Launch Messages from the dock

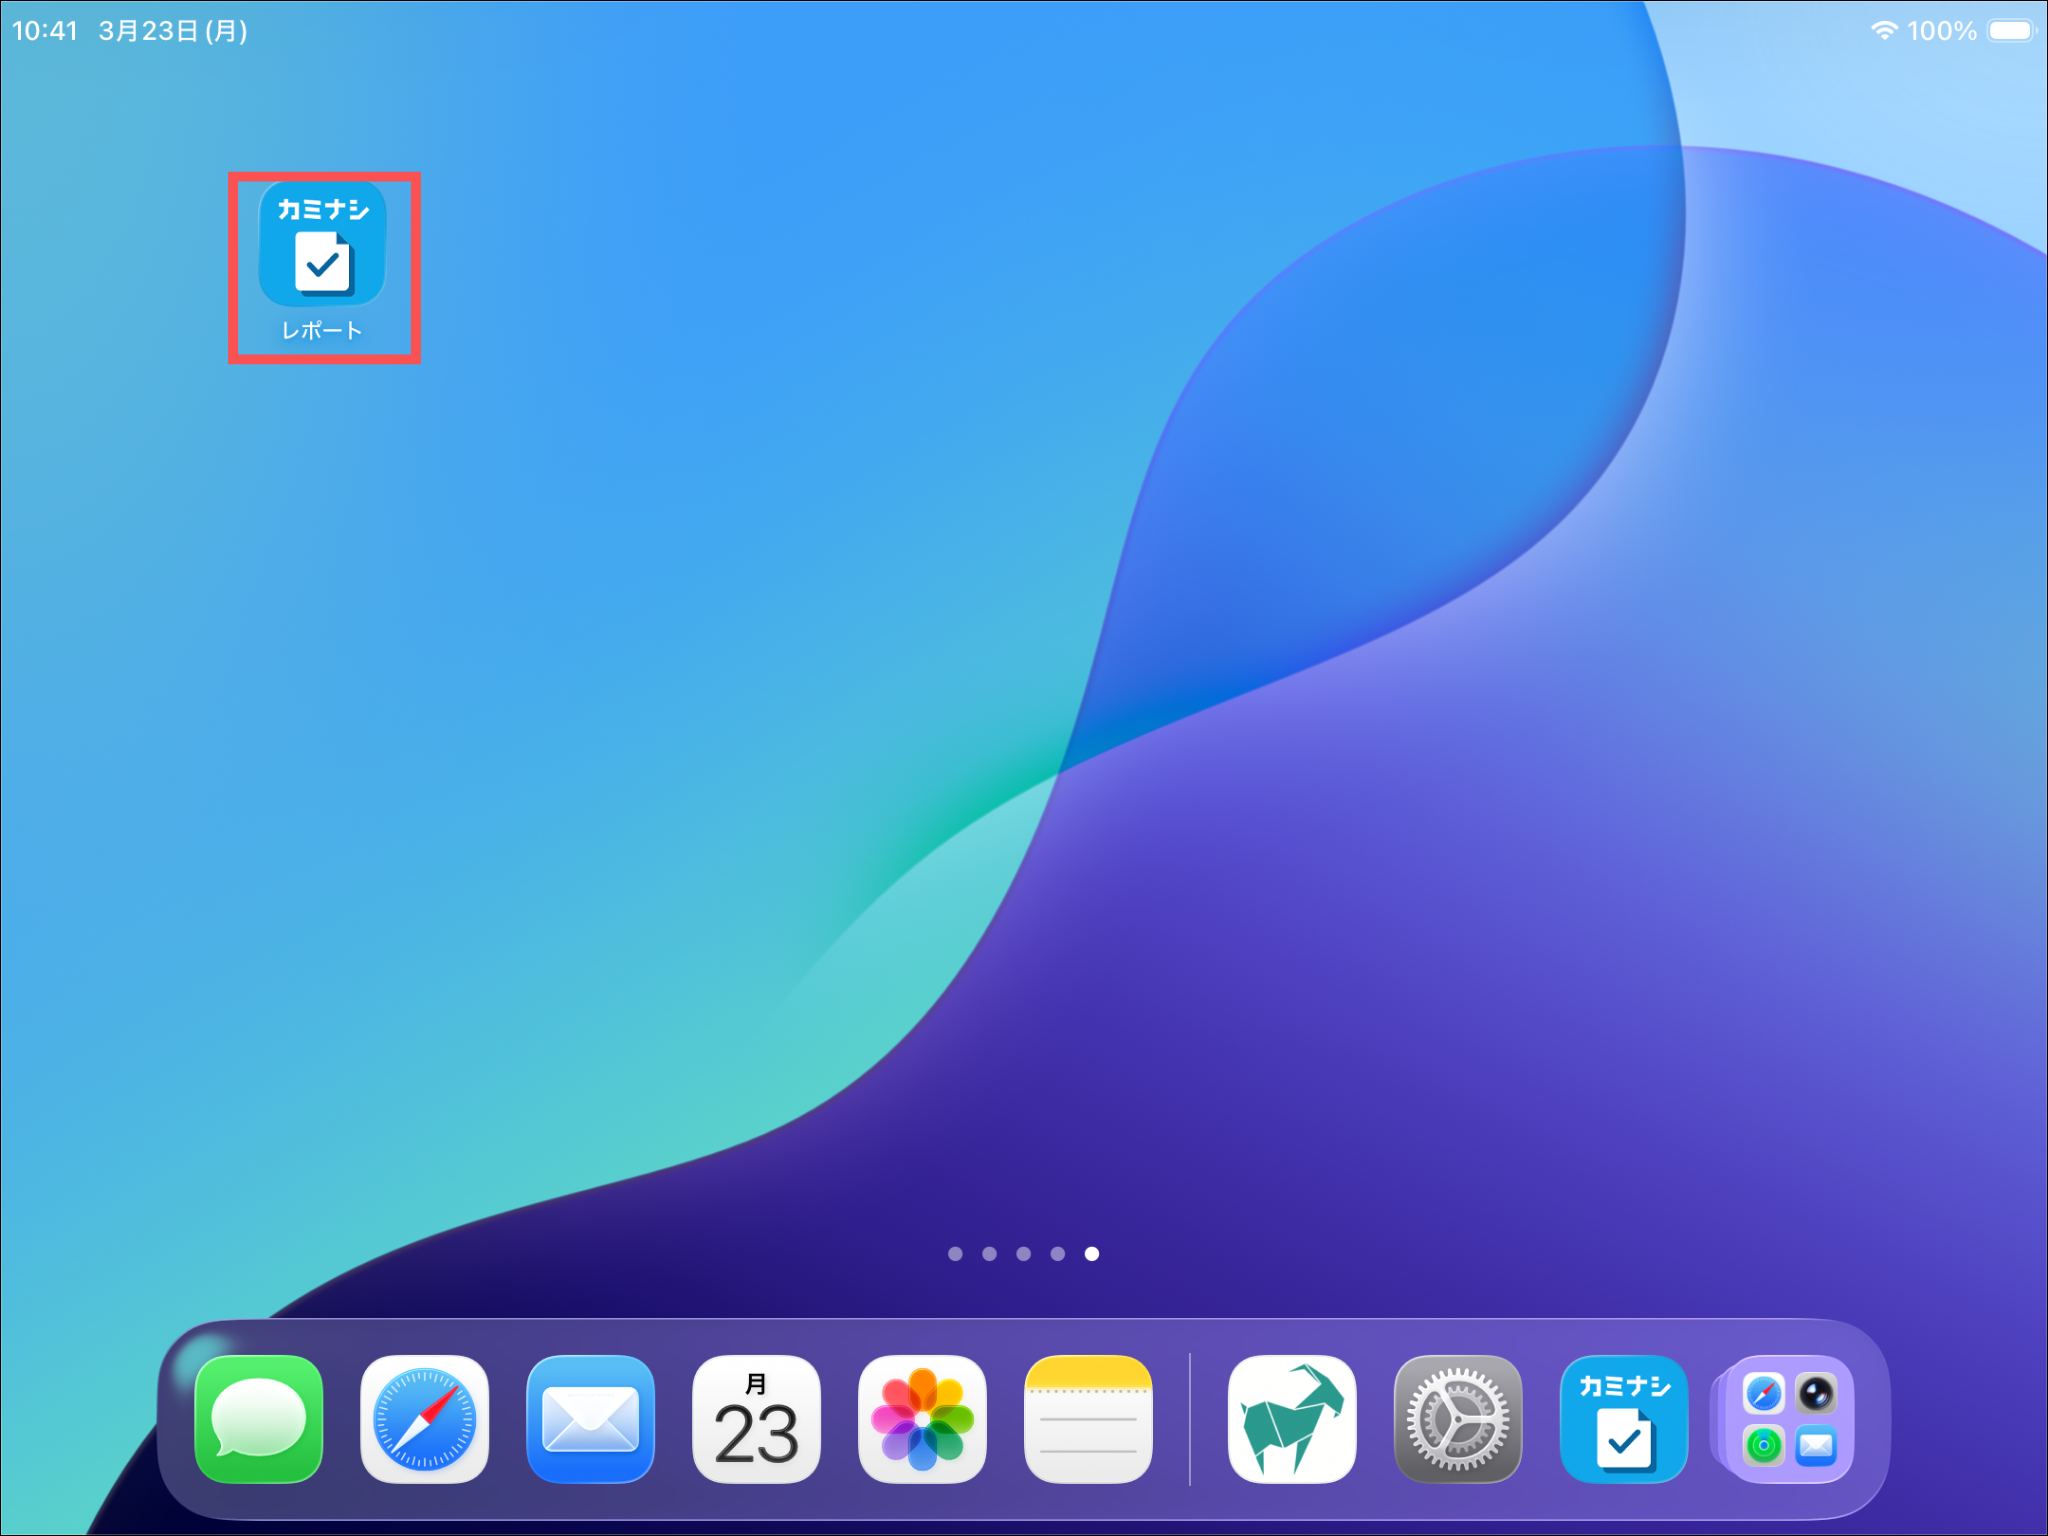259,1418
